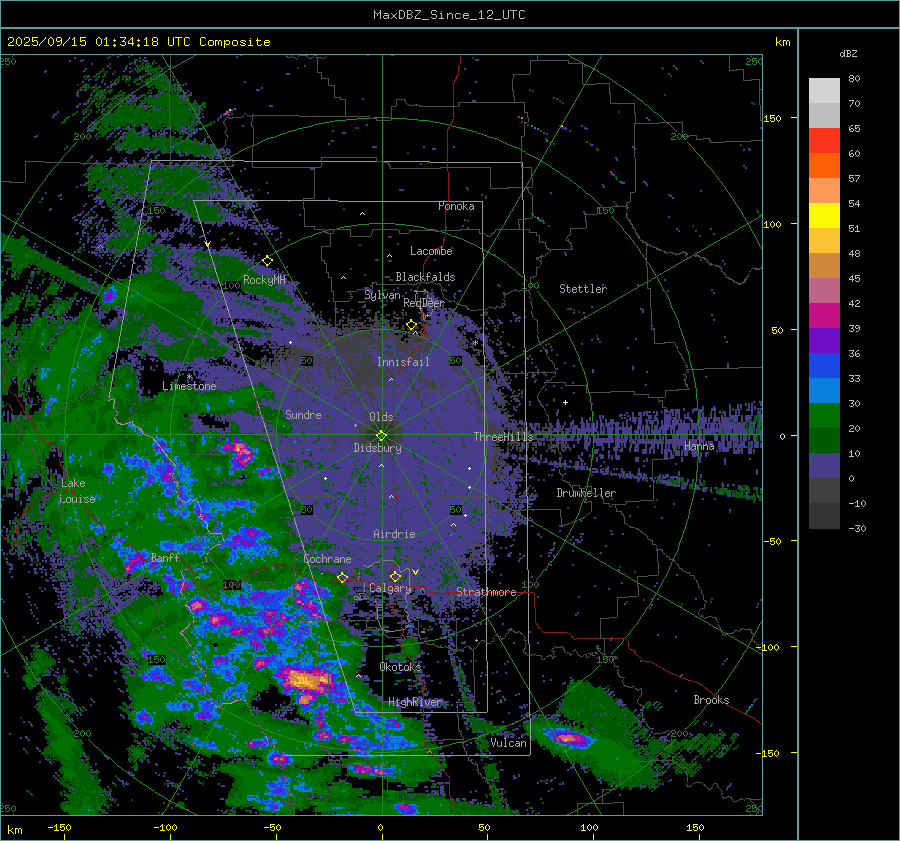Click the MaxDBZ_Since_12_UTC title text

tap(449, 15)
